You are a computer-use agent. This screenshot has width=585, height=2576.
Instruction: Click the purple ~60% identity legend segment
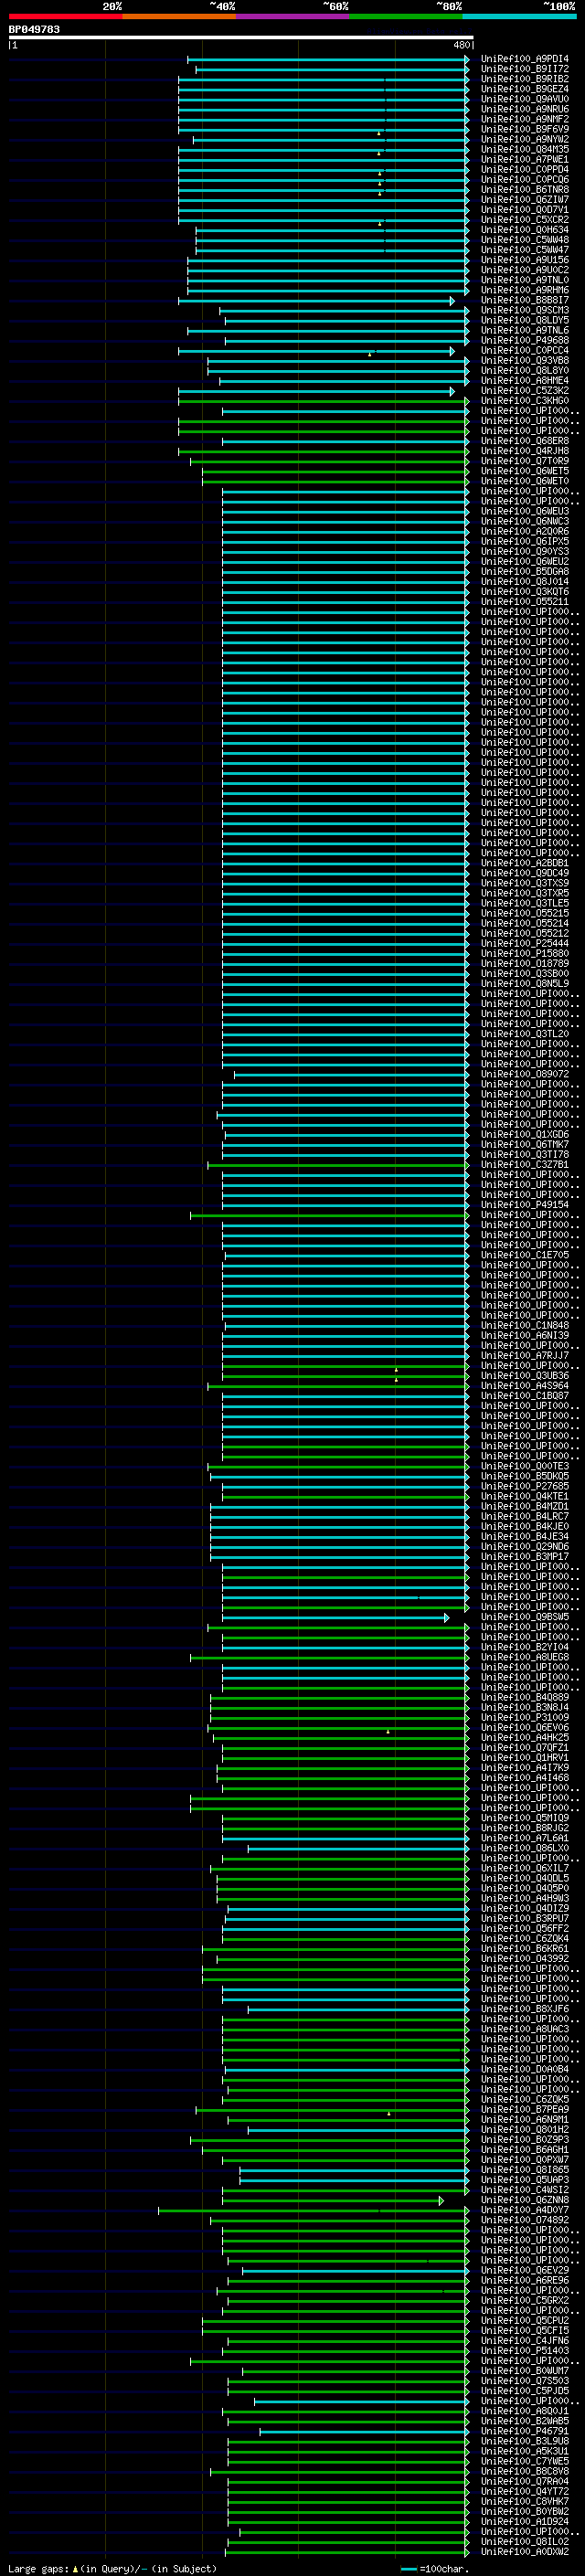click(x=292, y=16)
